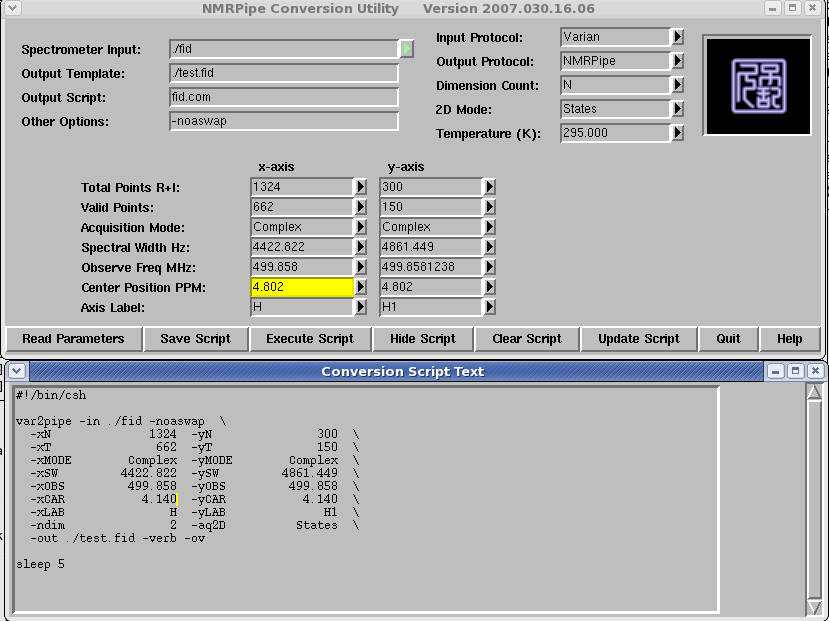
Task: Click y-axis Spectral Width field 4861.449
Action: click(431, 247)
